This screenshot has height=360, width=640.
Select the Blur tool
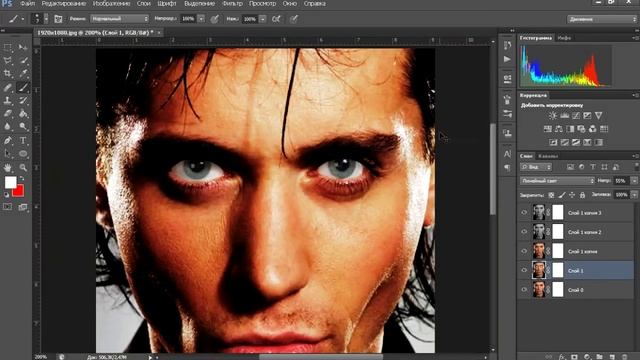(x=7, y=127)
